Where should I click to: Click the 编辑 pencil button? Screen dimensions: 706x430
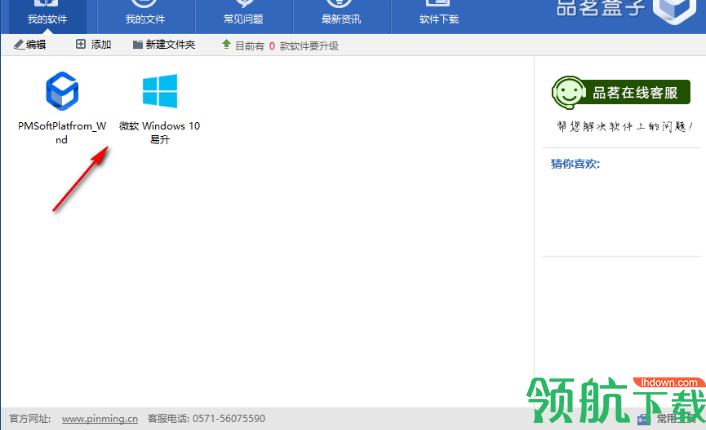30,45
